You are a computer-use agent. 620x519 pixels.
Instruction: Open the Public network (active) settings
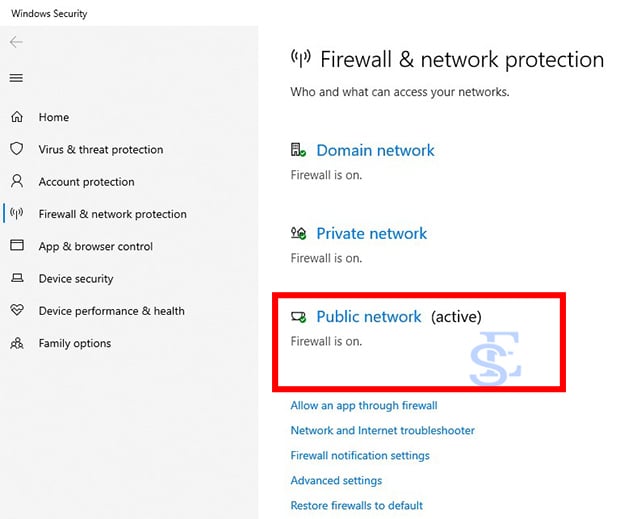point(369,316)
